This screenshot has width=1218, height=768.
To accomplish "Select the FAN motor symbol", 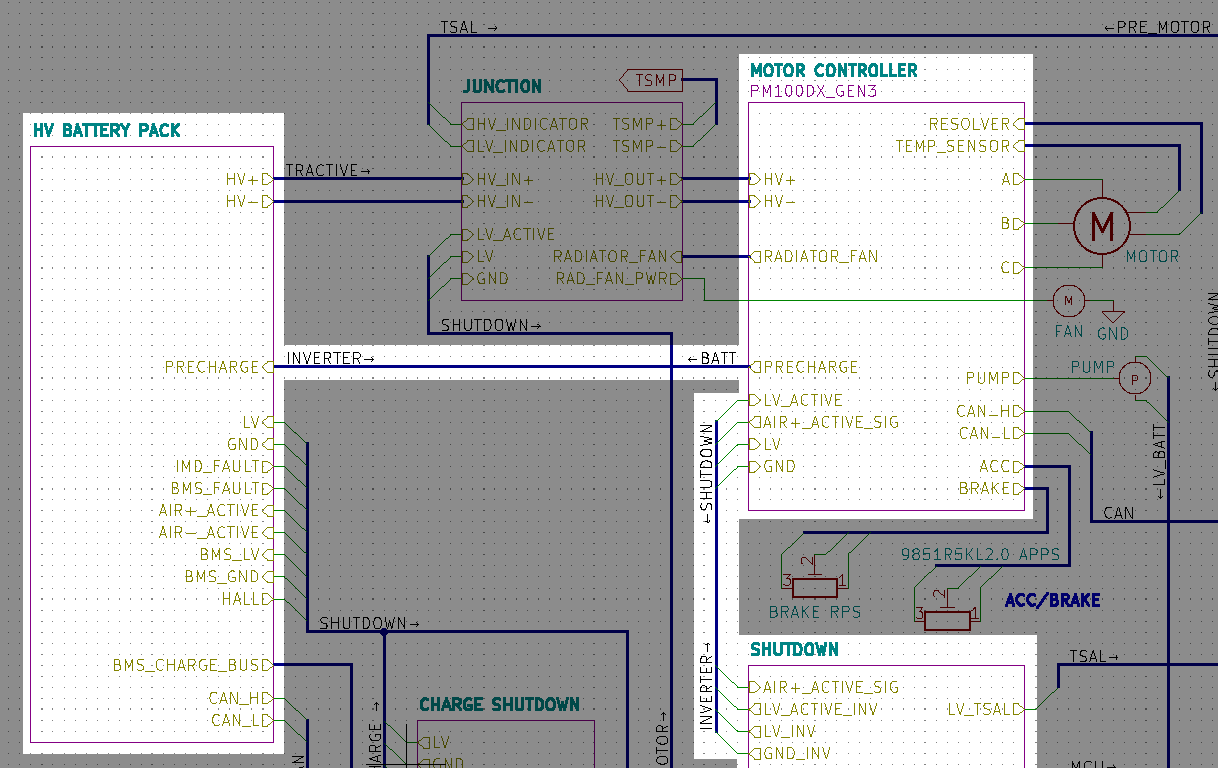I will tap(1068, 300).
